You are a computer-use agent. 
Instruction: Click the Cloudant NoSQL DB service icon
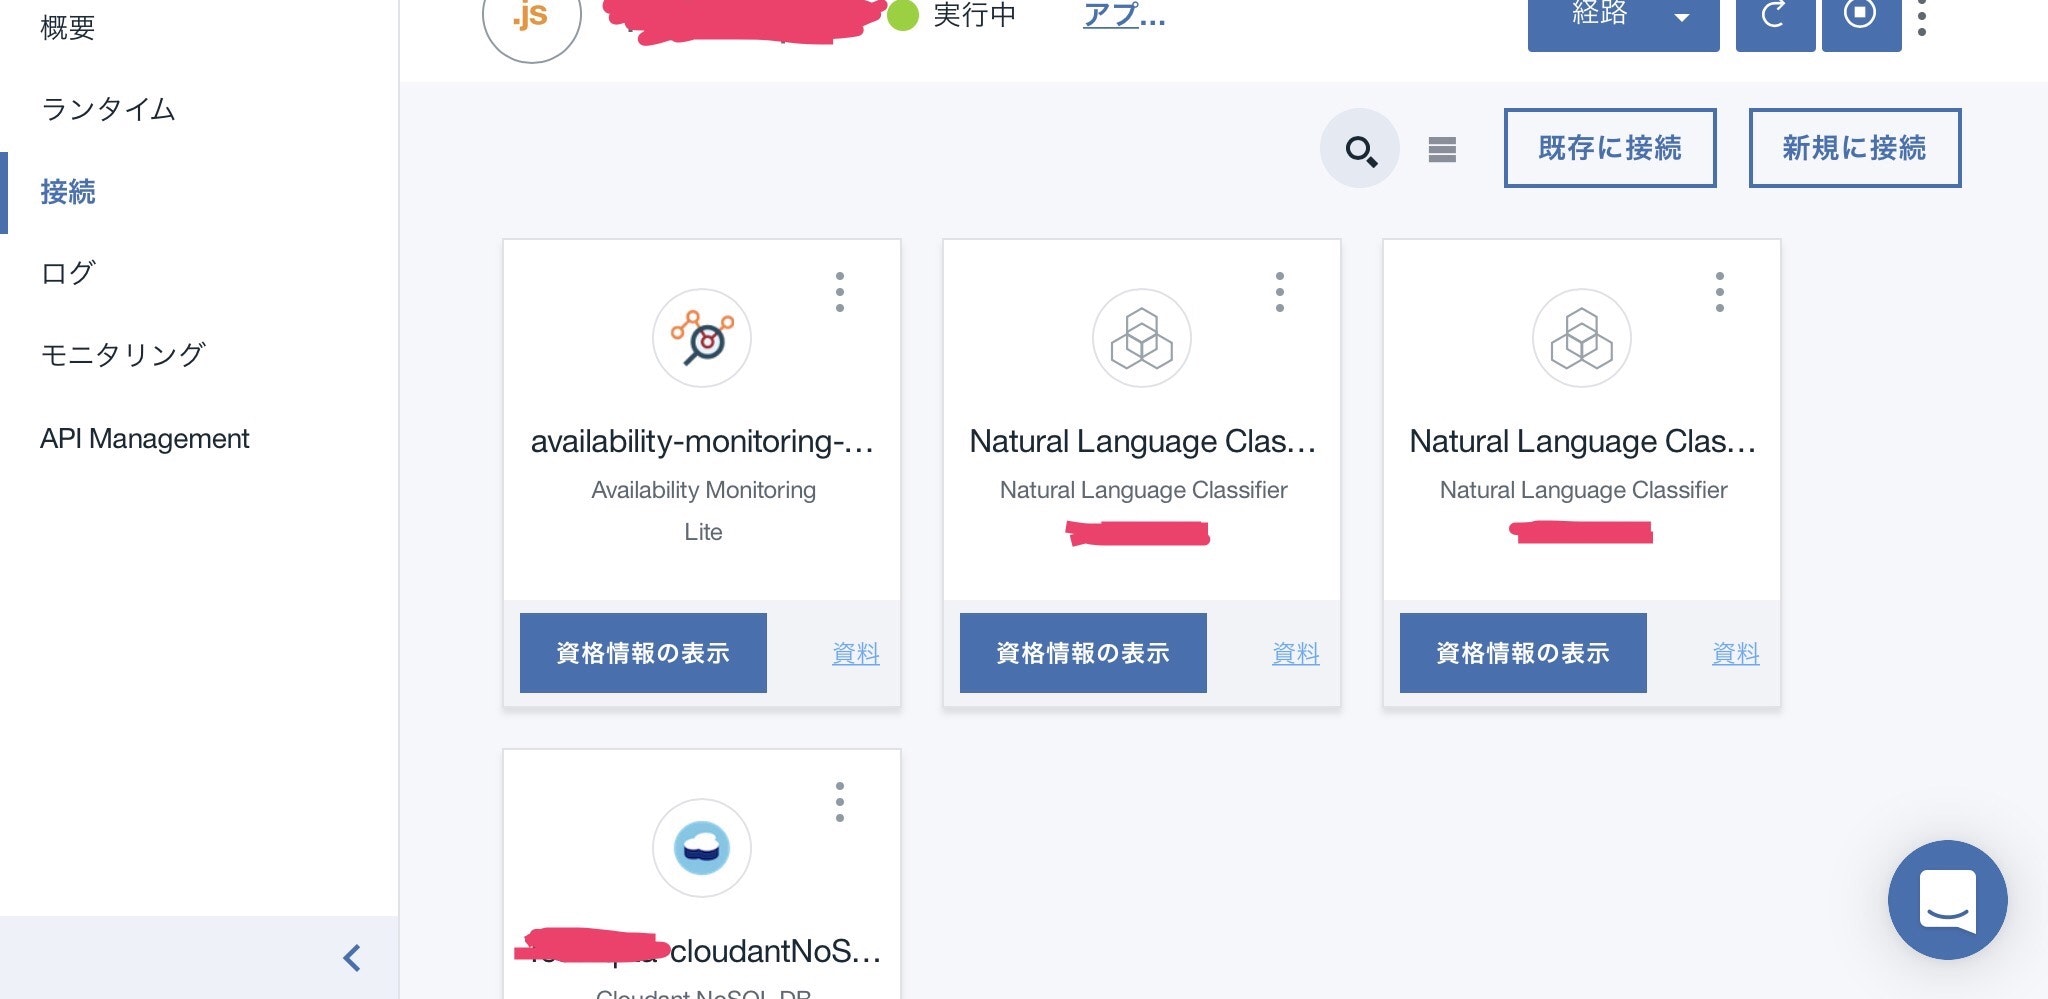(x=702, y=848)
